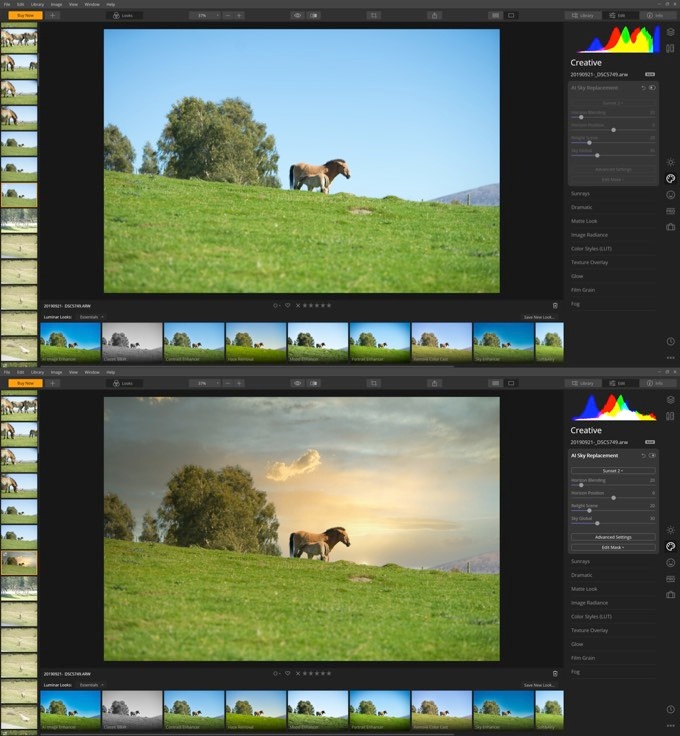
Task: Select Portrait face icon in top window
Action: point(670,194)
